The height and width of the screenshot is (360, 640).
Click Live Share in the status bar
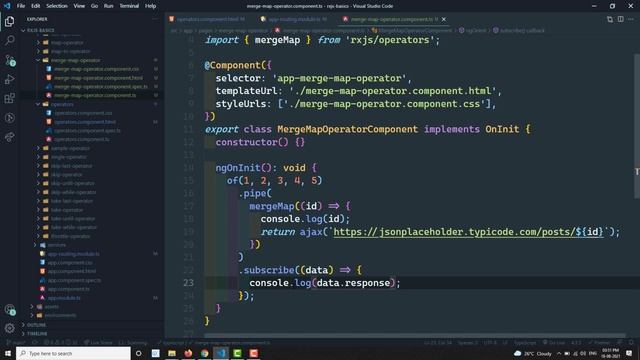pyautogui.click(x=98, y=343)
